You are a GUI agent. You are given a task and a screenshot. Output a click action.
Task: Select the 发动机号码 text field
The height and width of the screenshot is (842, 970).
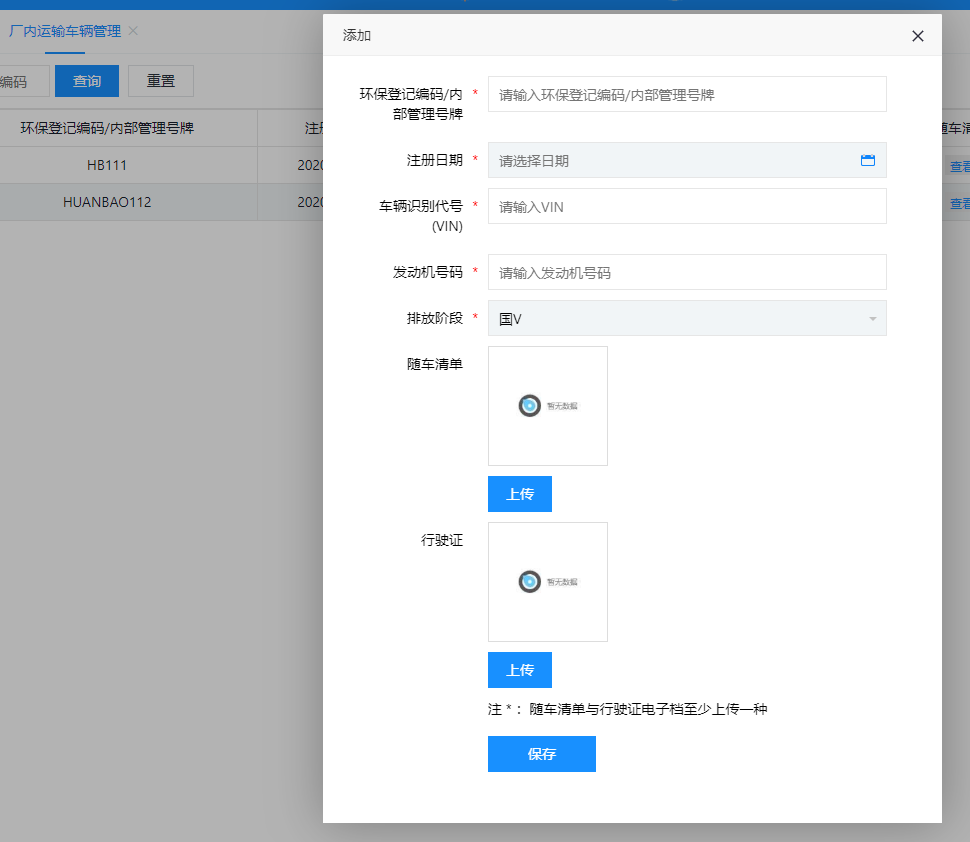(687, 272)
